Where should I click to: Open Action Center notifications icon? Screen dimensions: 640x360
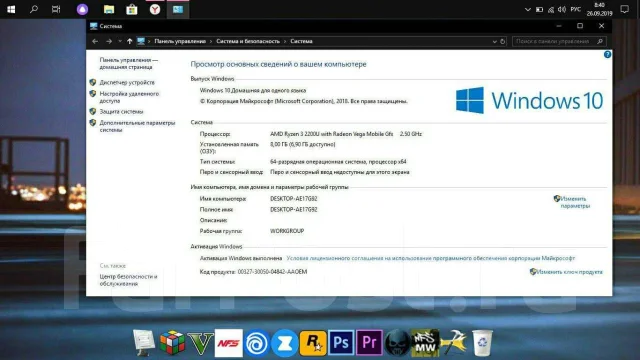(624, 9)
